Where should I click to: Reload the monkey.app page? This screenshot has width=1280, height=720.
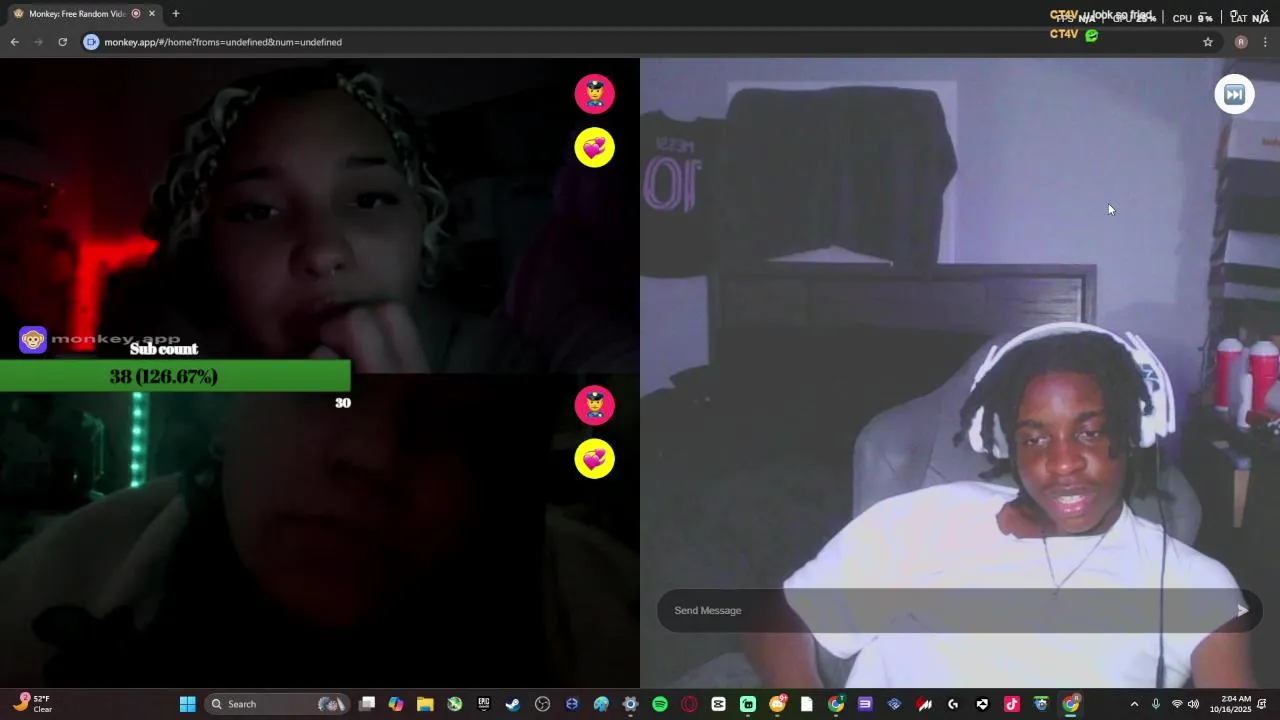[62, 42]
